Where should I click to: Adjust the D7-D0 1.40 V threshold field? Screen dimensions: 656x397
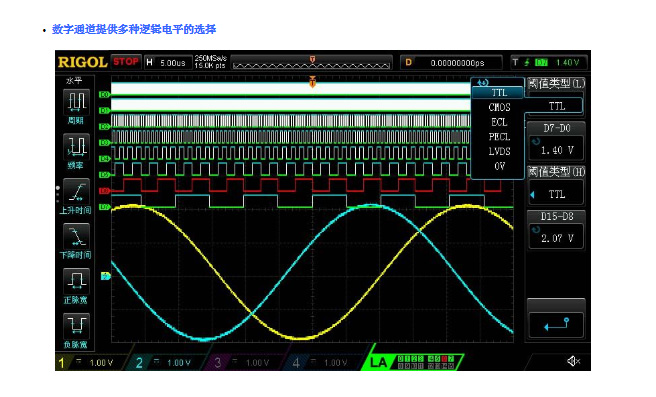coord(556,149)
